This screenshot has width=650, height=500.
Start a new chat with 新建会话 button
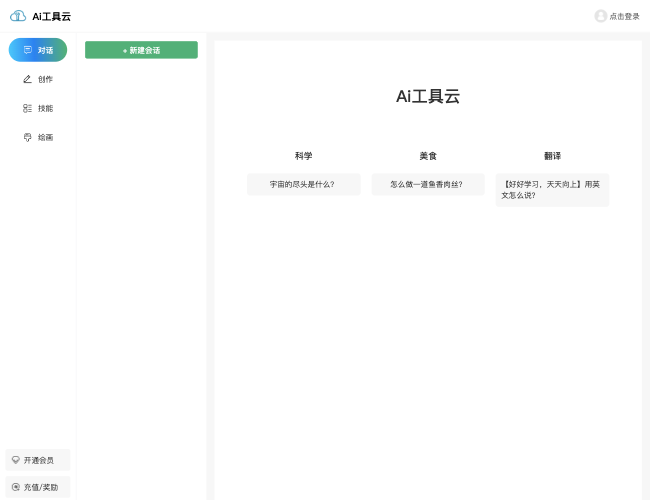point(141,50)
